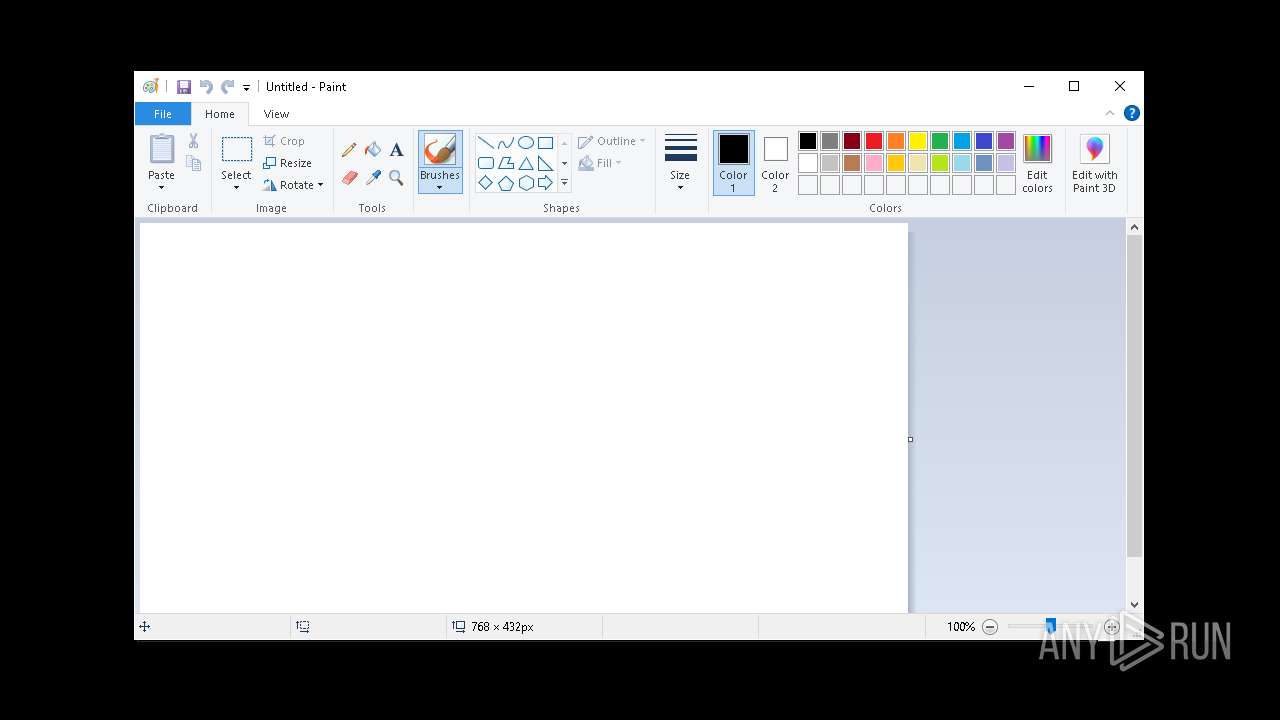Select the Magnifier tool
This screenshot has width=1280, height=720.
pos(396,178)
